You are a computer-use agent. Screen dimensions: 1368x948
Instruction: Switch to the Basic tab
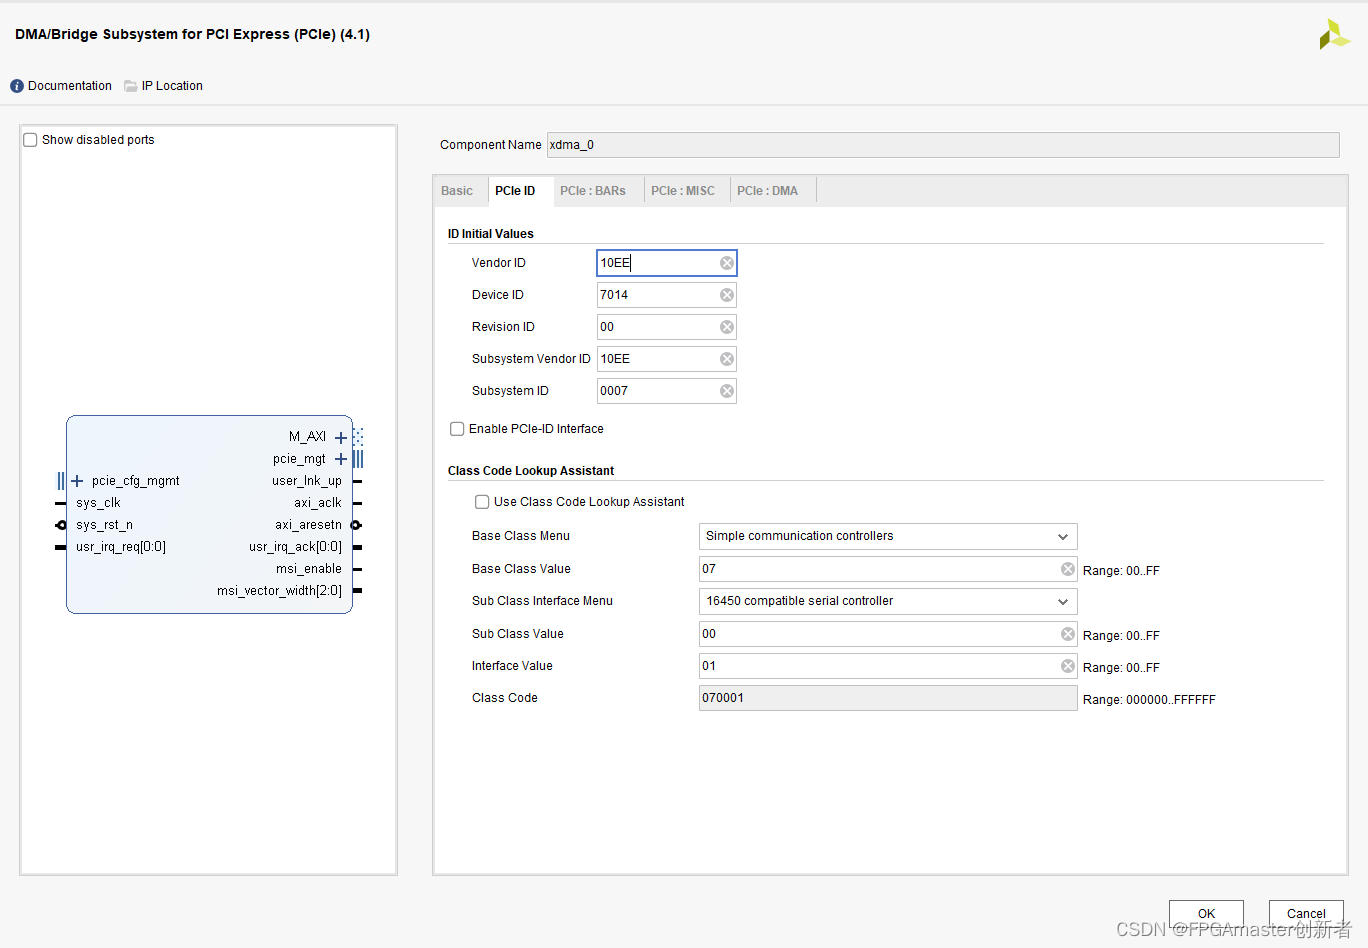pos(457,191)
